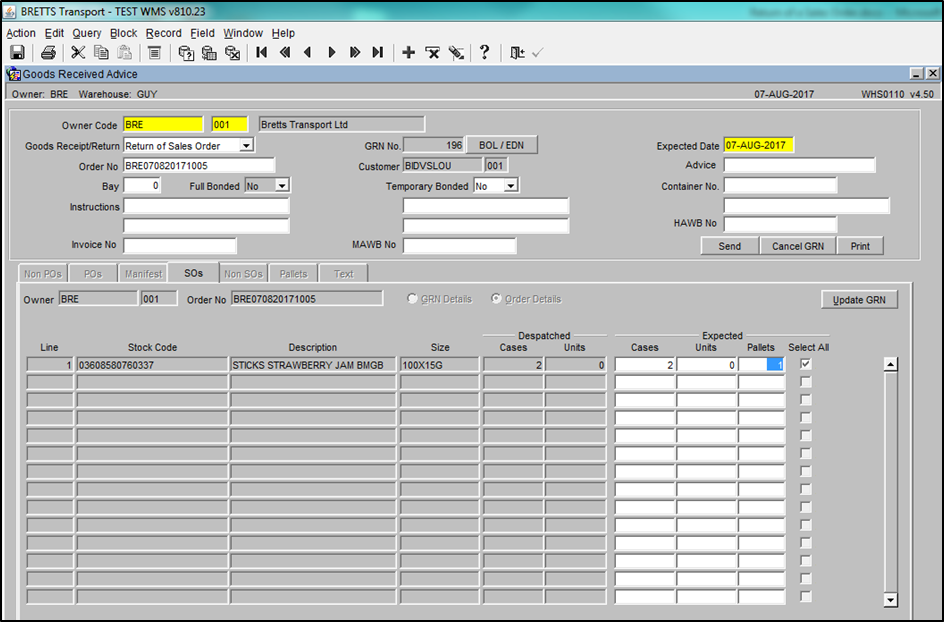Open the Query menu

[87, 33]
